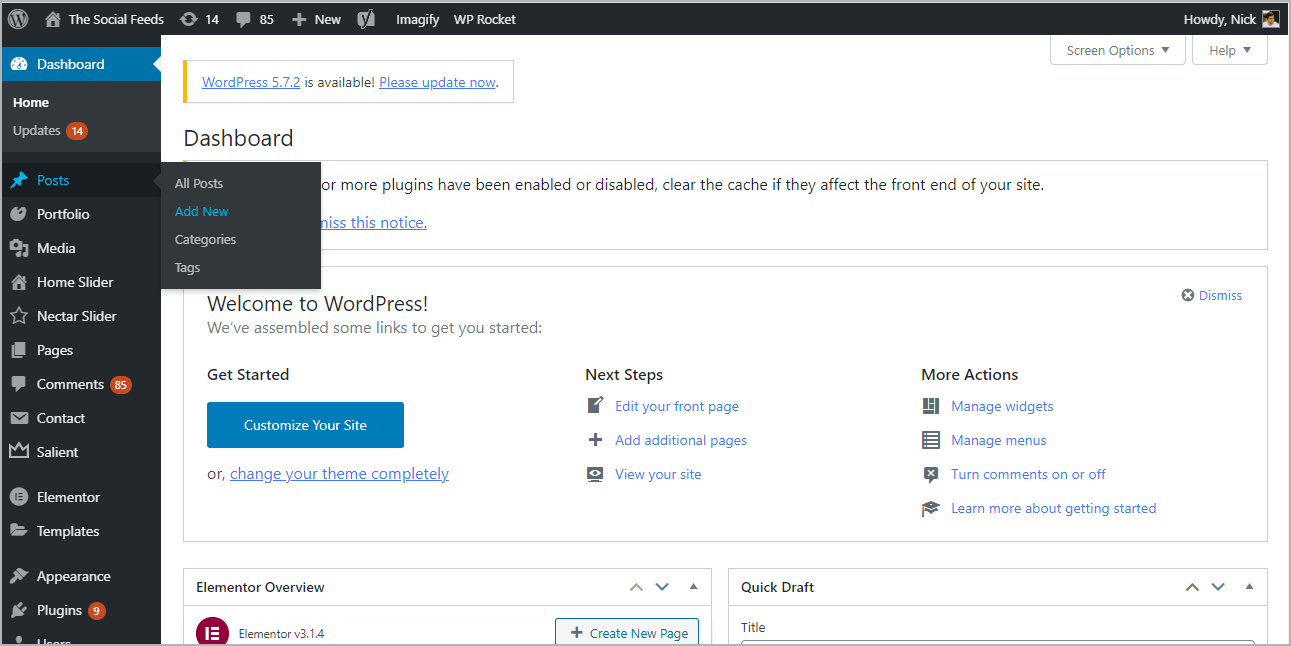
Task: Select All Posts in Posts flyout
Action: point(199,183)
